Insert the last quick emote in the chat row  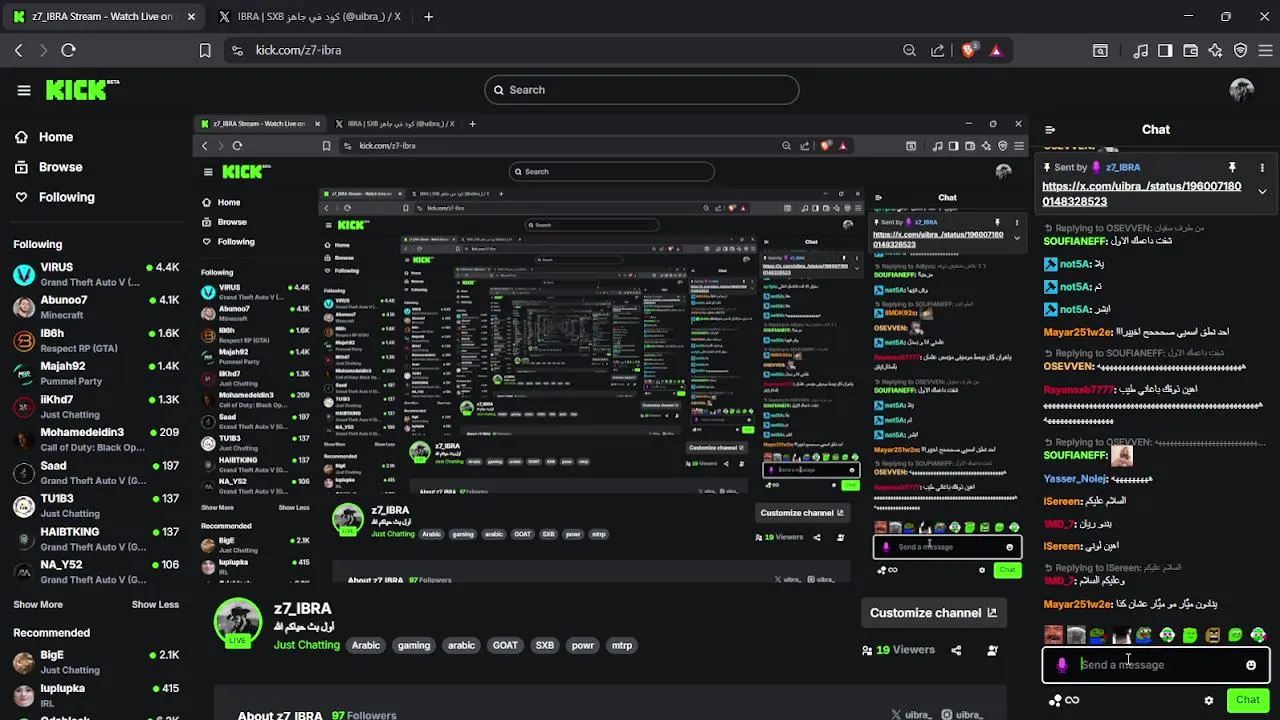coord(1258,635)
